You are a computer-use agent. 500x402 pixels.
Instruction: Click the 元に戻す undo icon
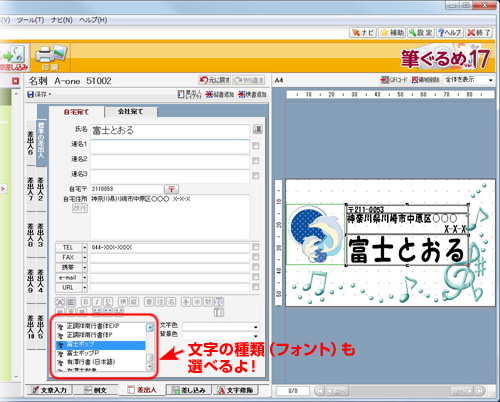click(x=215, y=80)
